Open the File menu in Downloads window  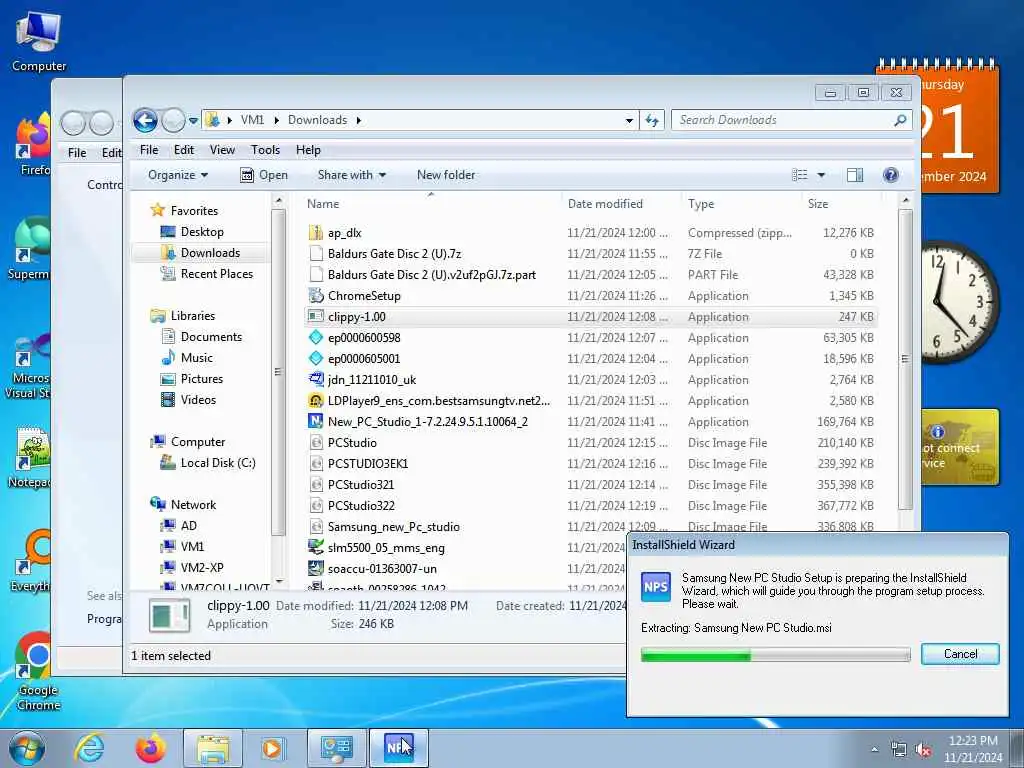click(x=149, y=150)
